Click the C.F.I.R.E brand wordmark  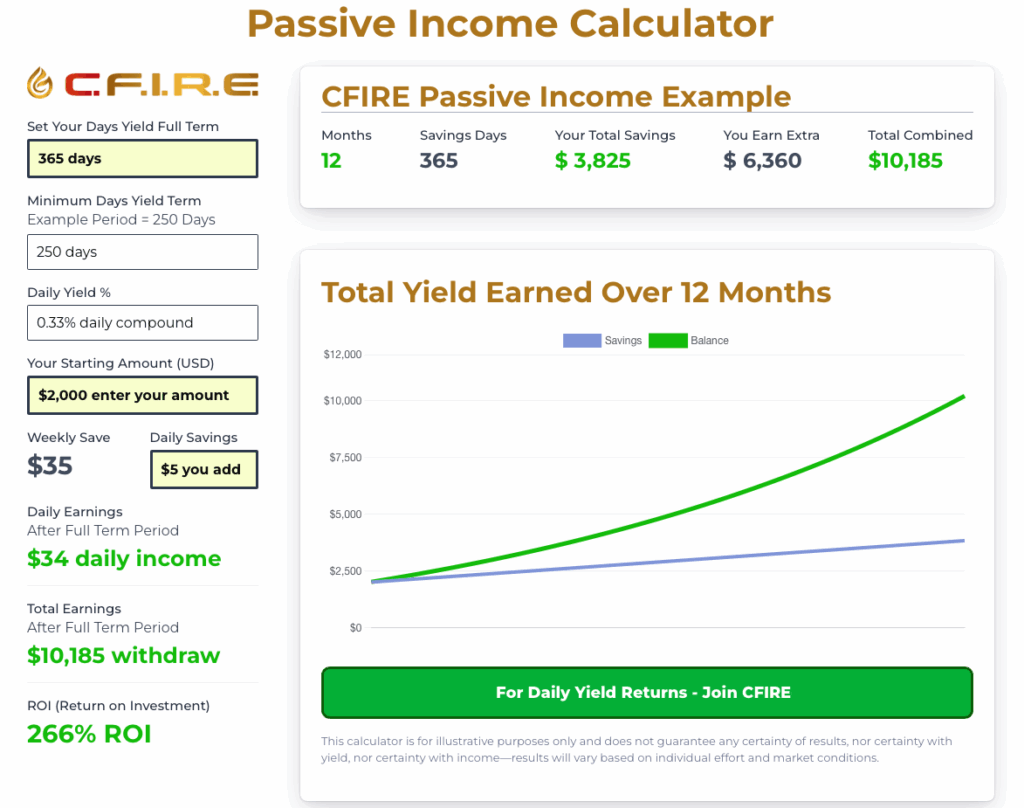[x=161, y=84]
